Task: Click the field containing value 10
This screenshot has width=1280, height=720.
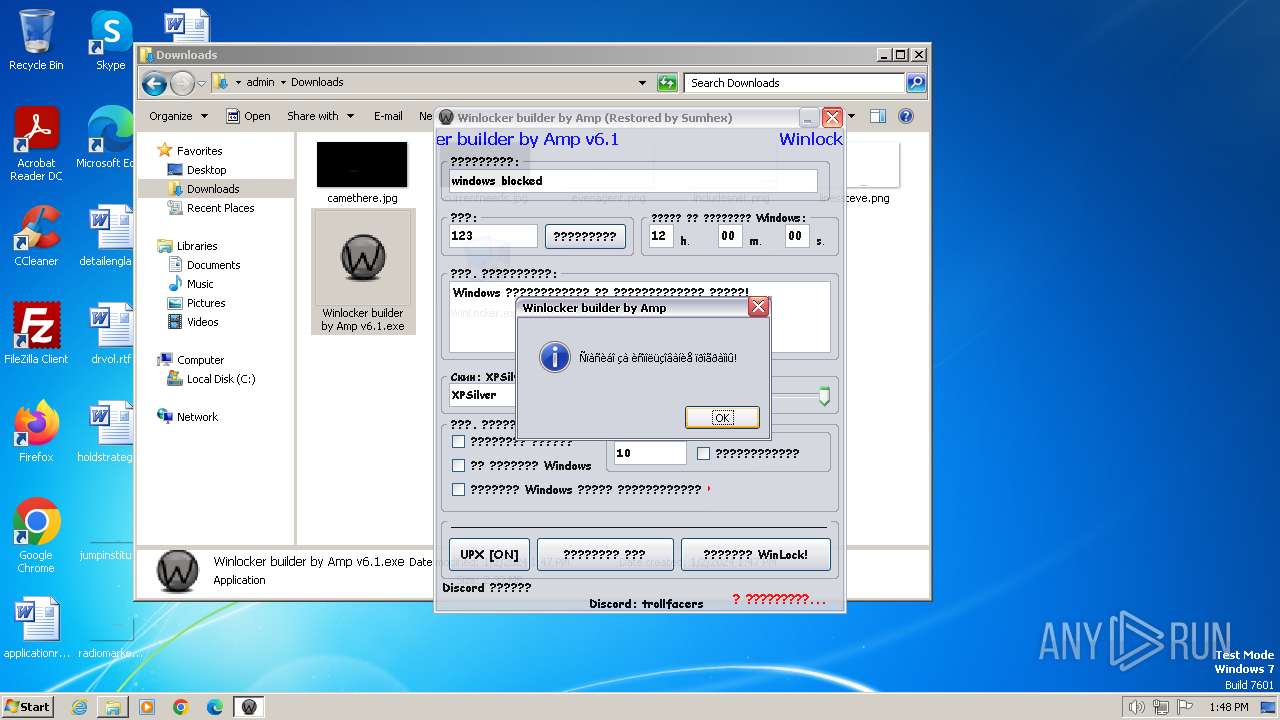Action: [x=650, y=453]
